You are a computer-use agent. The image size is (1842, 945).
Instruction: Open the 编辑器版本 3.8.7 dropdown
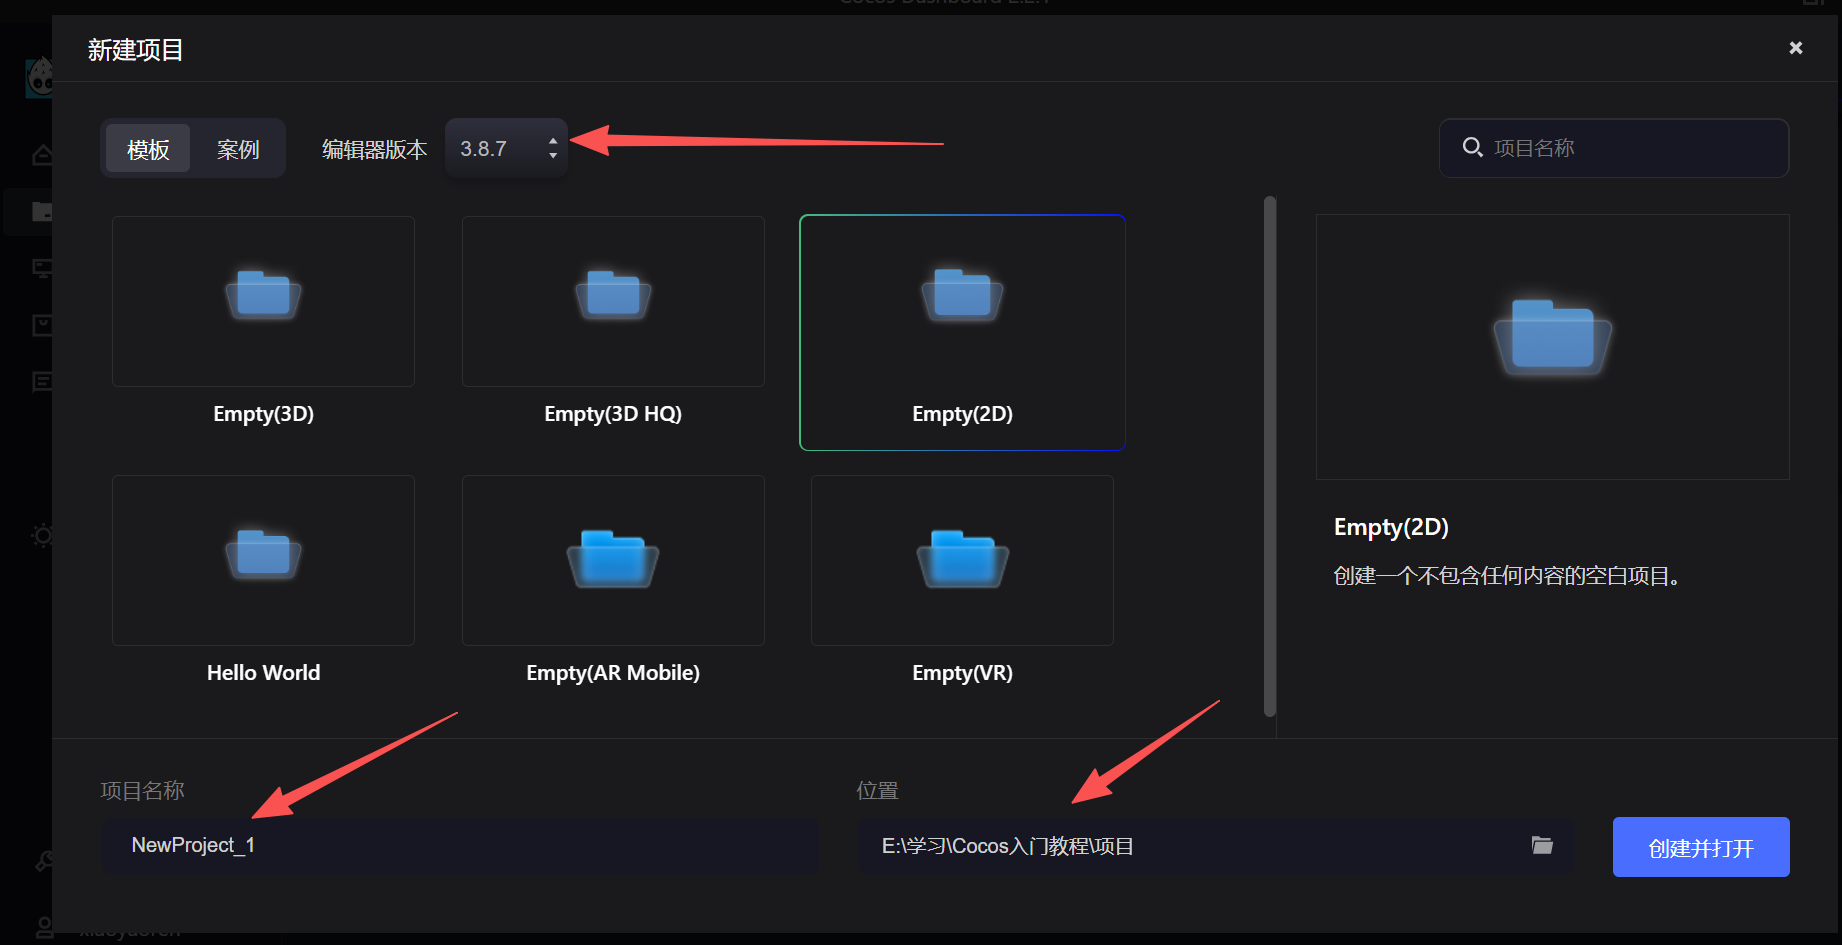tap(506, 148)
